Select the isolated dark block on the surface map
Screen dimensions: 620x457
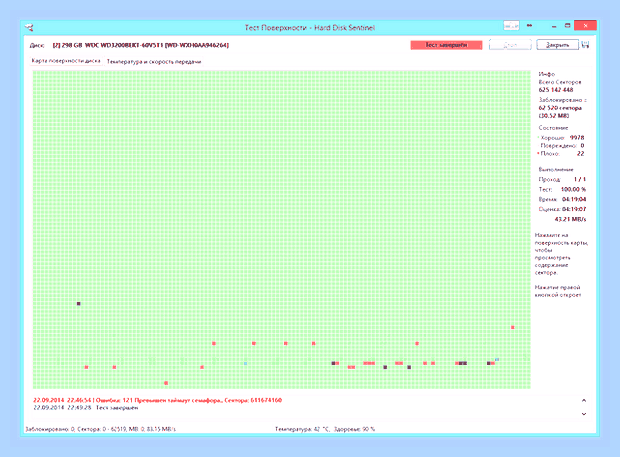click(78, 304)
